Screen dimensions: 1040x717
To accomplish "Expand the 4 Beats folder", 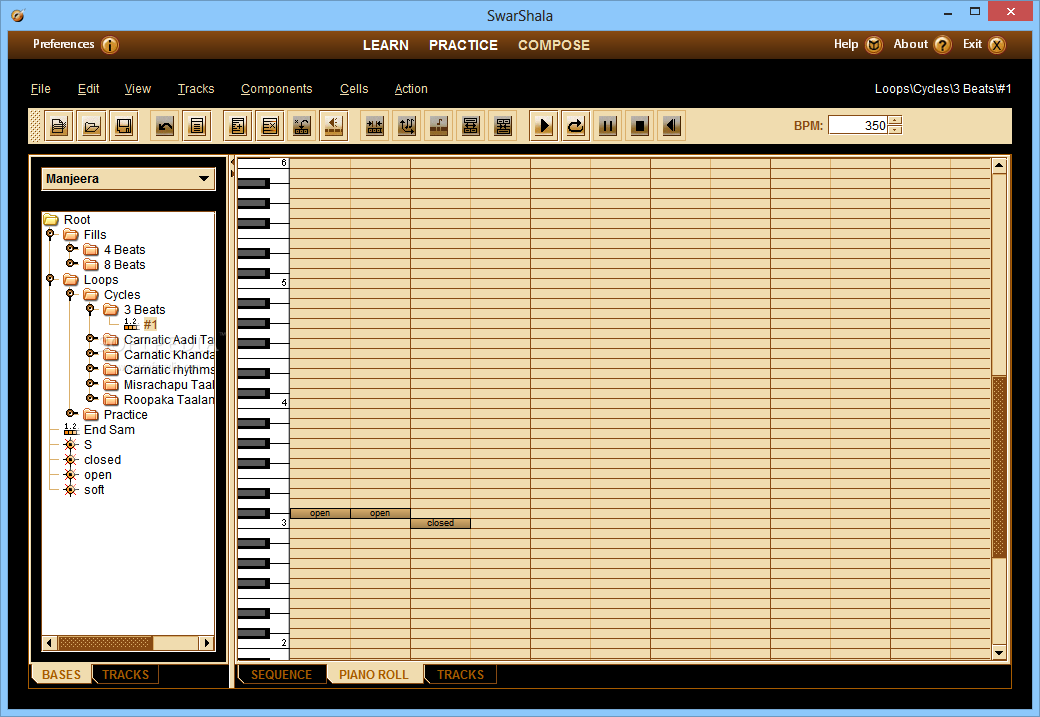I will 71,249.
